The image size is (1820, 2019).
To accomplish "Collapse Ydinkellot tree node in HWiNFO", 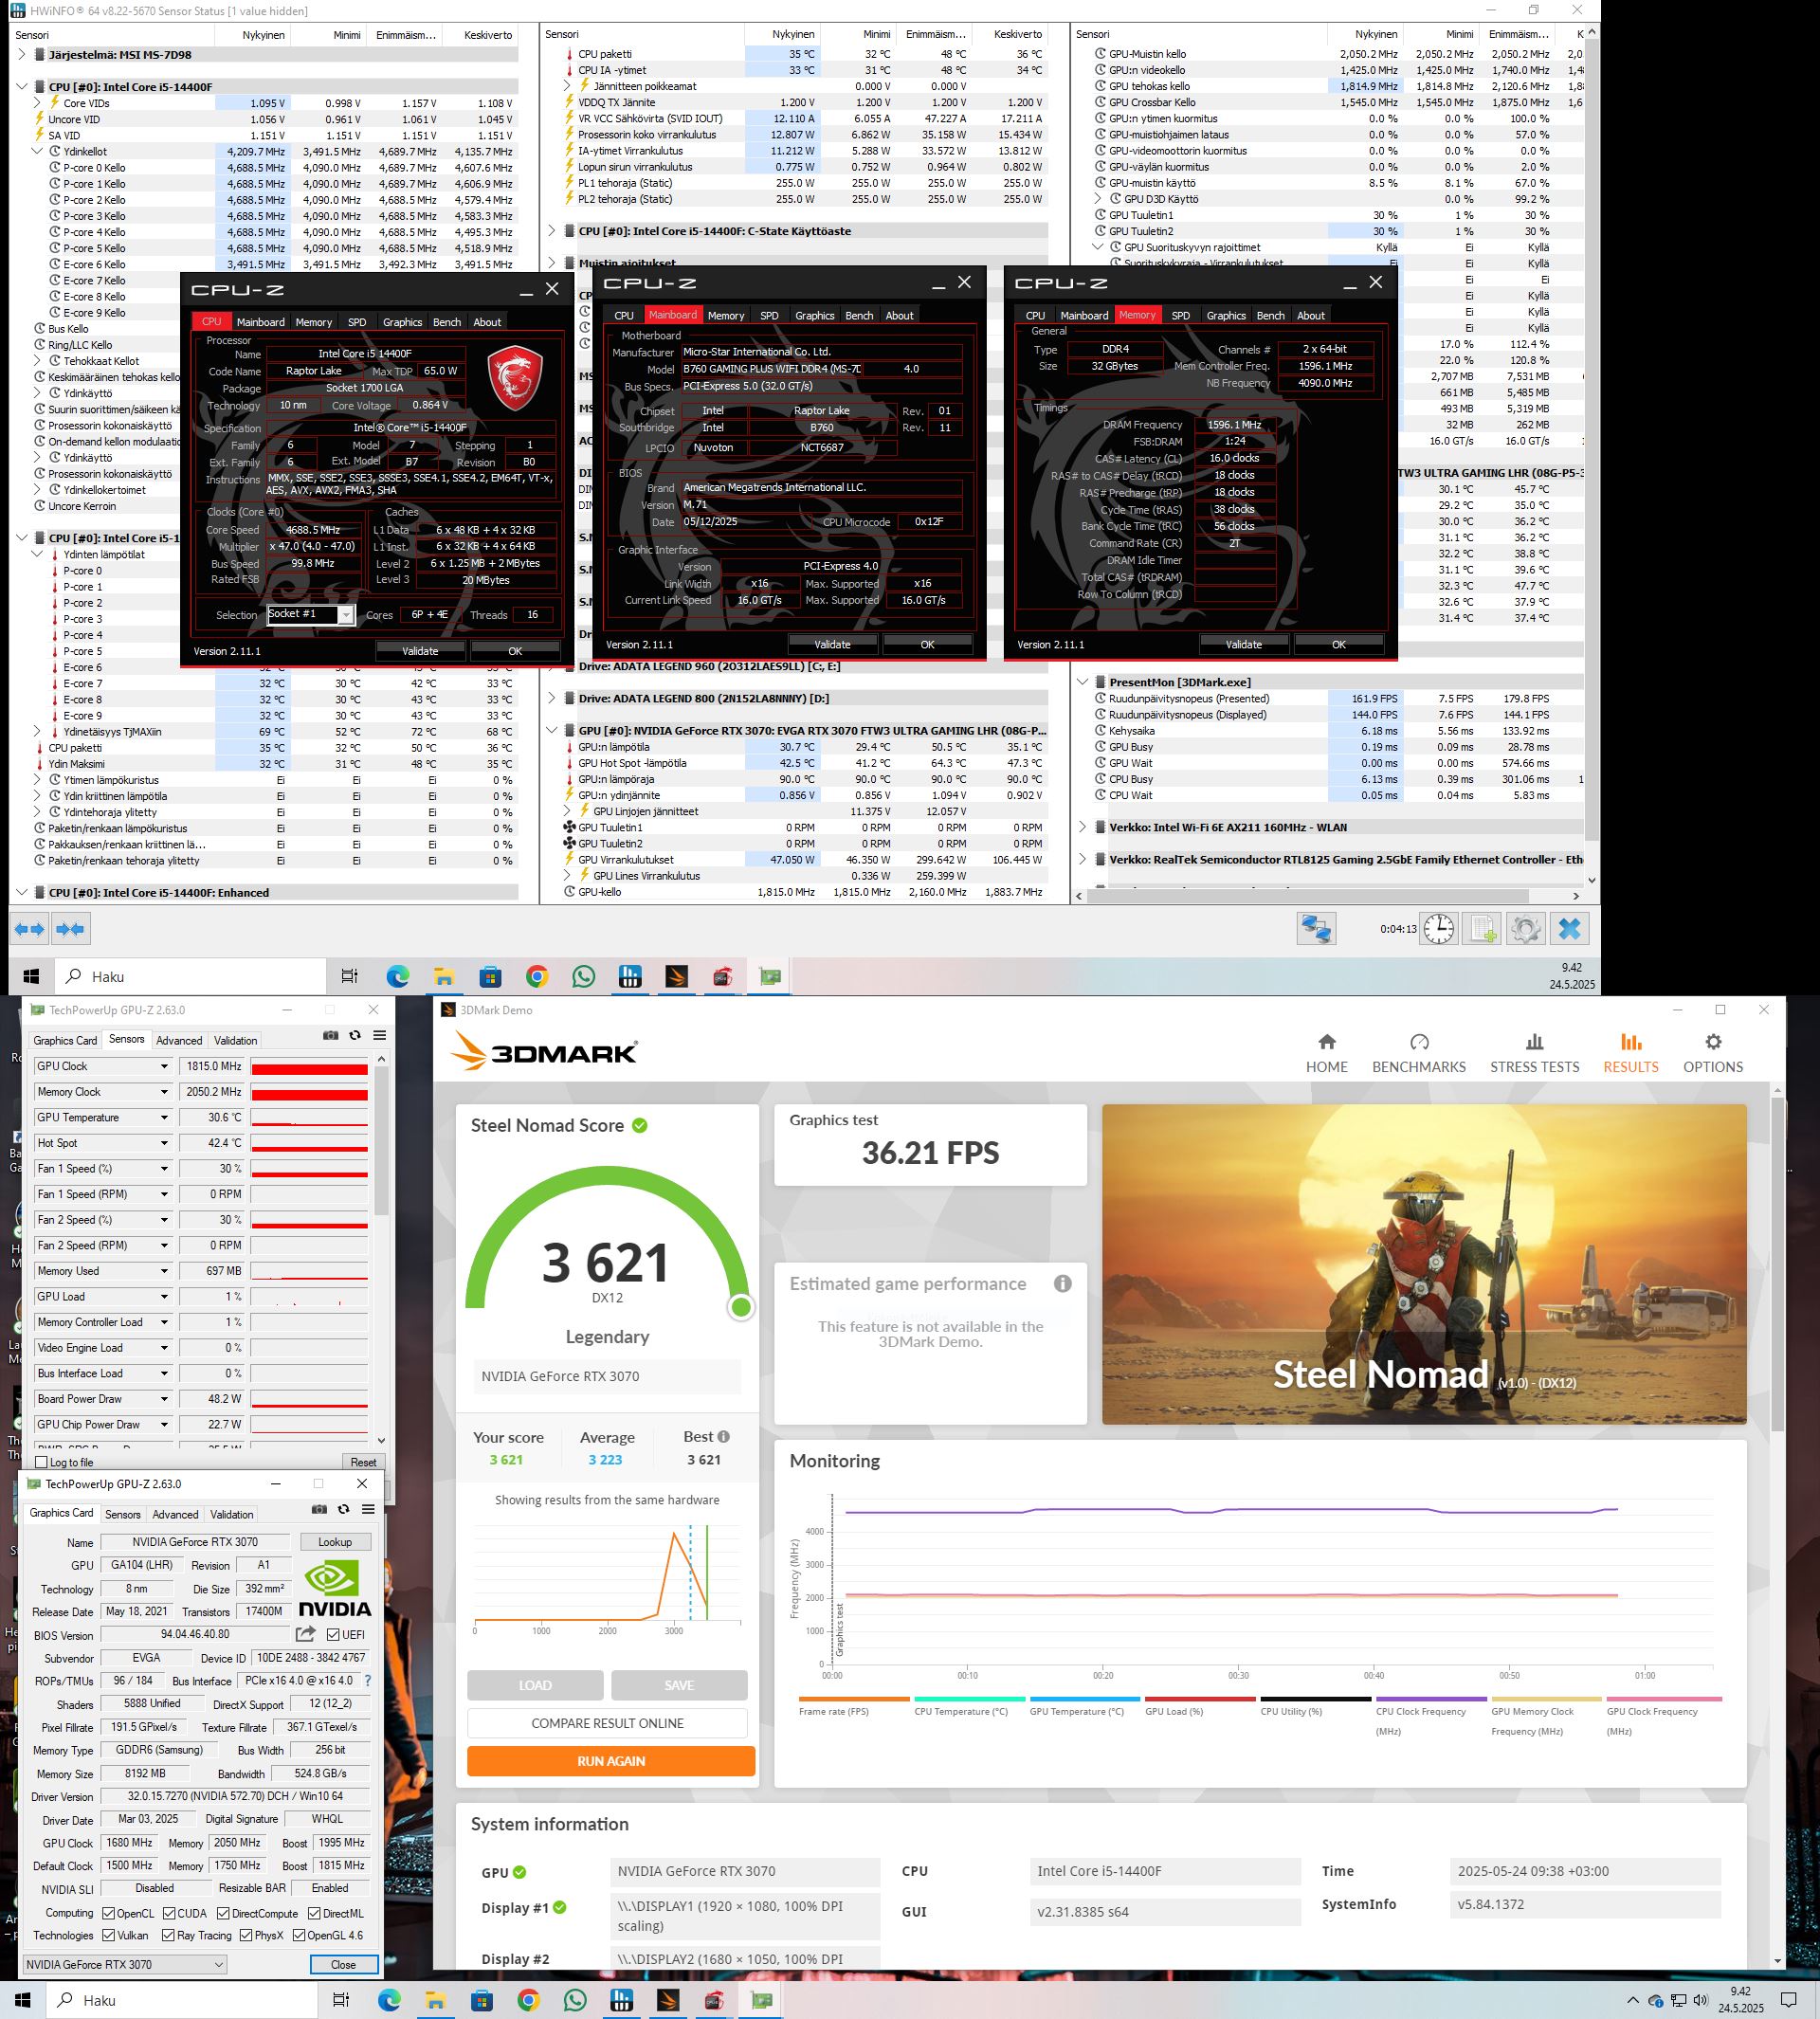I will click(x=38, y=151).
